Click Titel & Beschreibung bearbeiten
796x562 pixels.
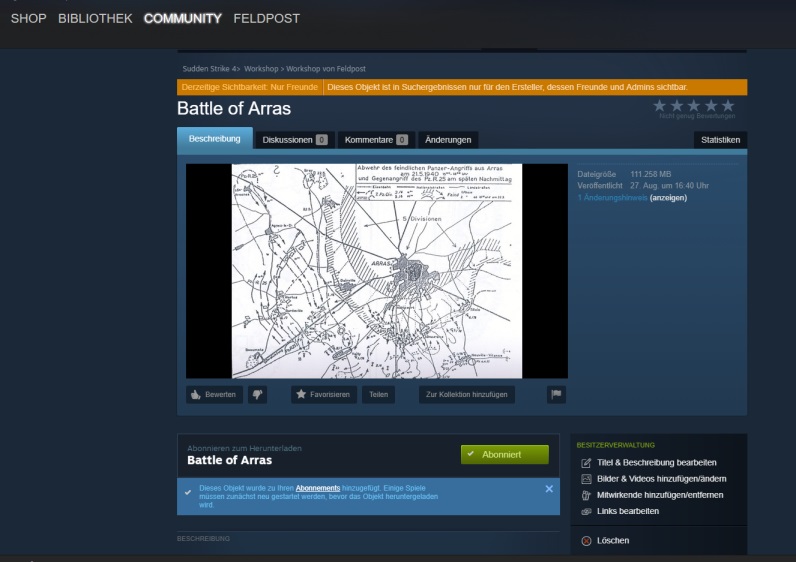click(x=656, y=462)
